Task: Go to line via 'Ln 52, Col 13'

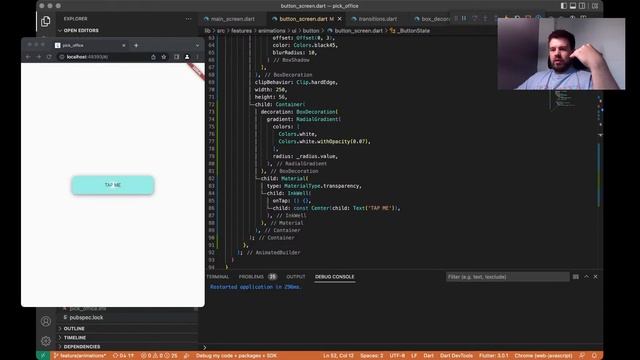Action: pos(338,356)
